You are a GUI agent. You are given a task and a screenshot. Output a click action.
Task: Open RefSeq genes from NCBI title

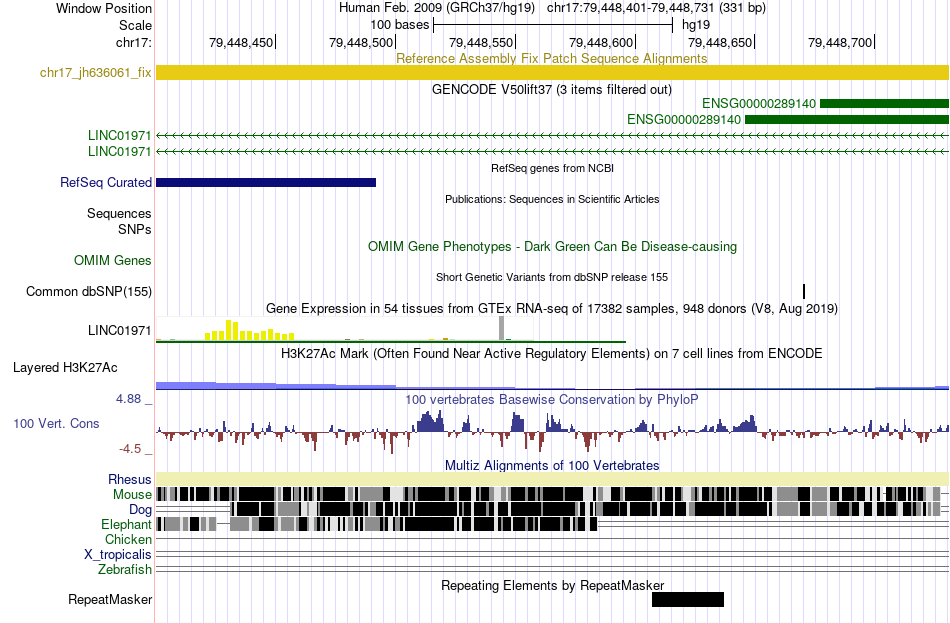click(552, 168)
